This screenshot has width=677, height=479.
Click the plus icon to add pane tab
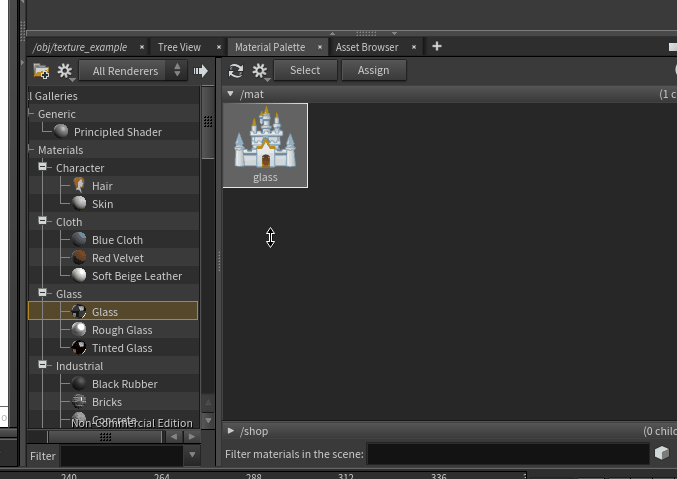tap(437, 47)
